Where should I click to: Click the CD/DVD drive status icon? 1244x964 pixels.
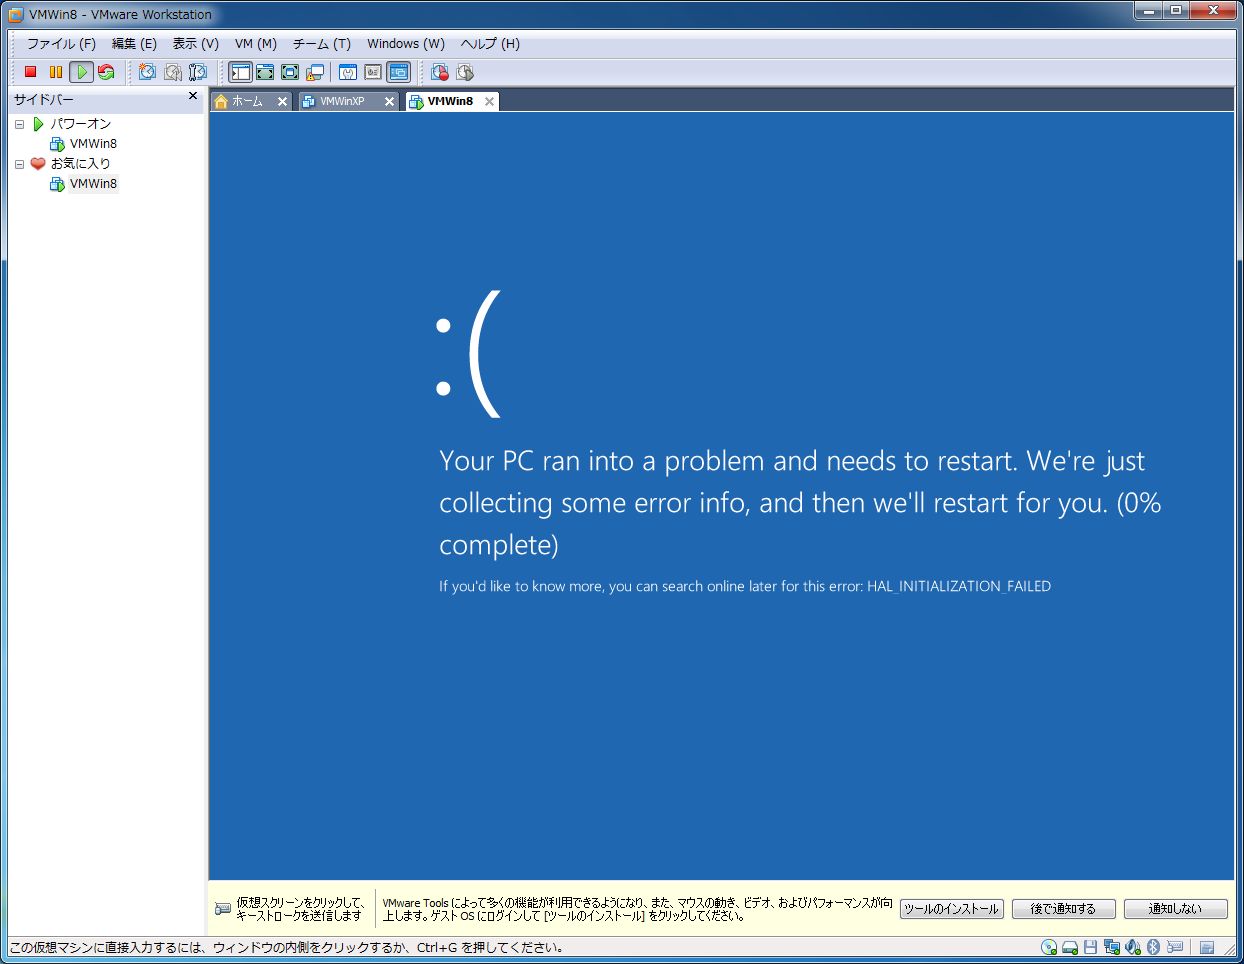1049,947
